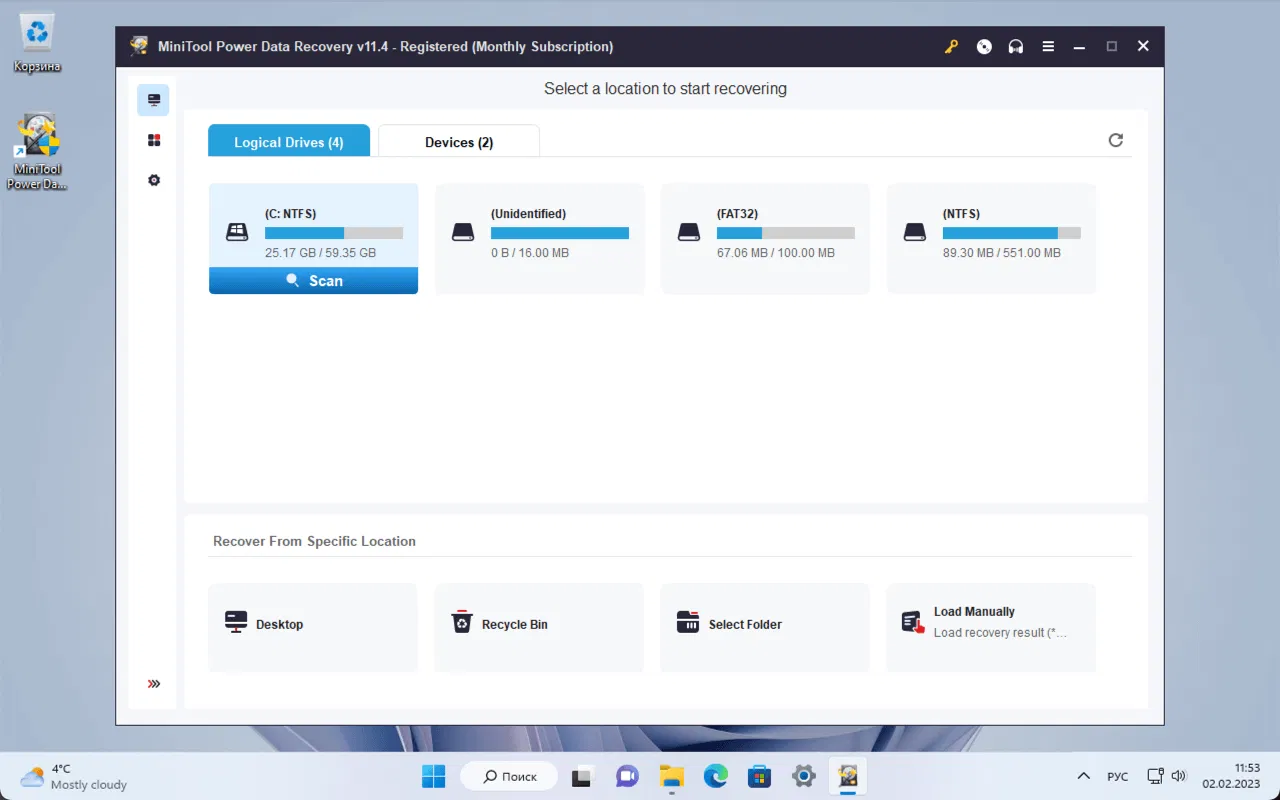Click the FAT32 drive usage bar
The width and height of the screenshot is (1280, 800).
pos(786,233)
